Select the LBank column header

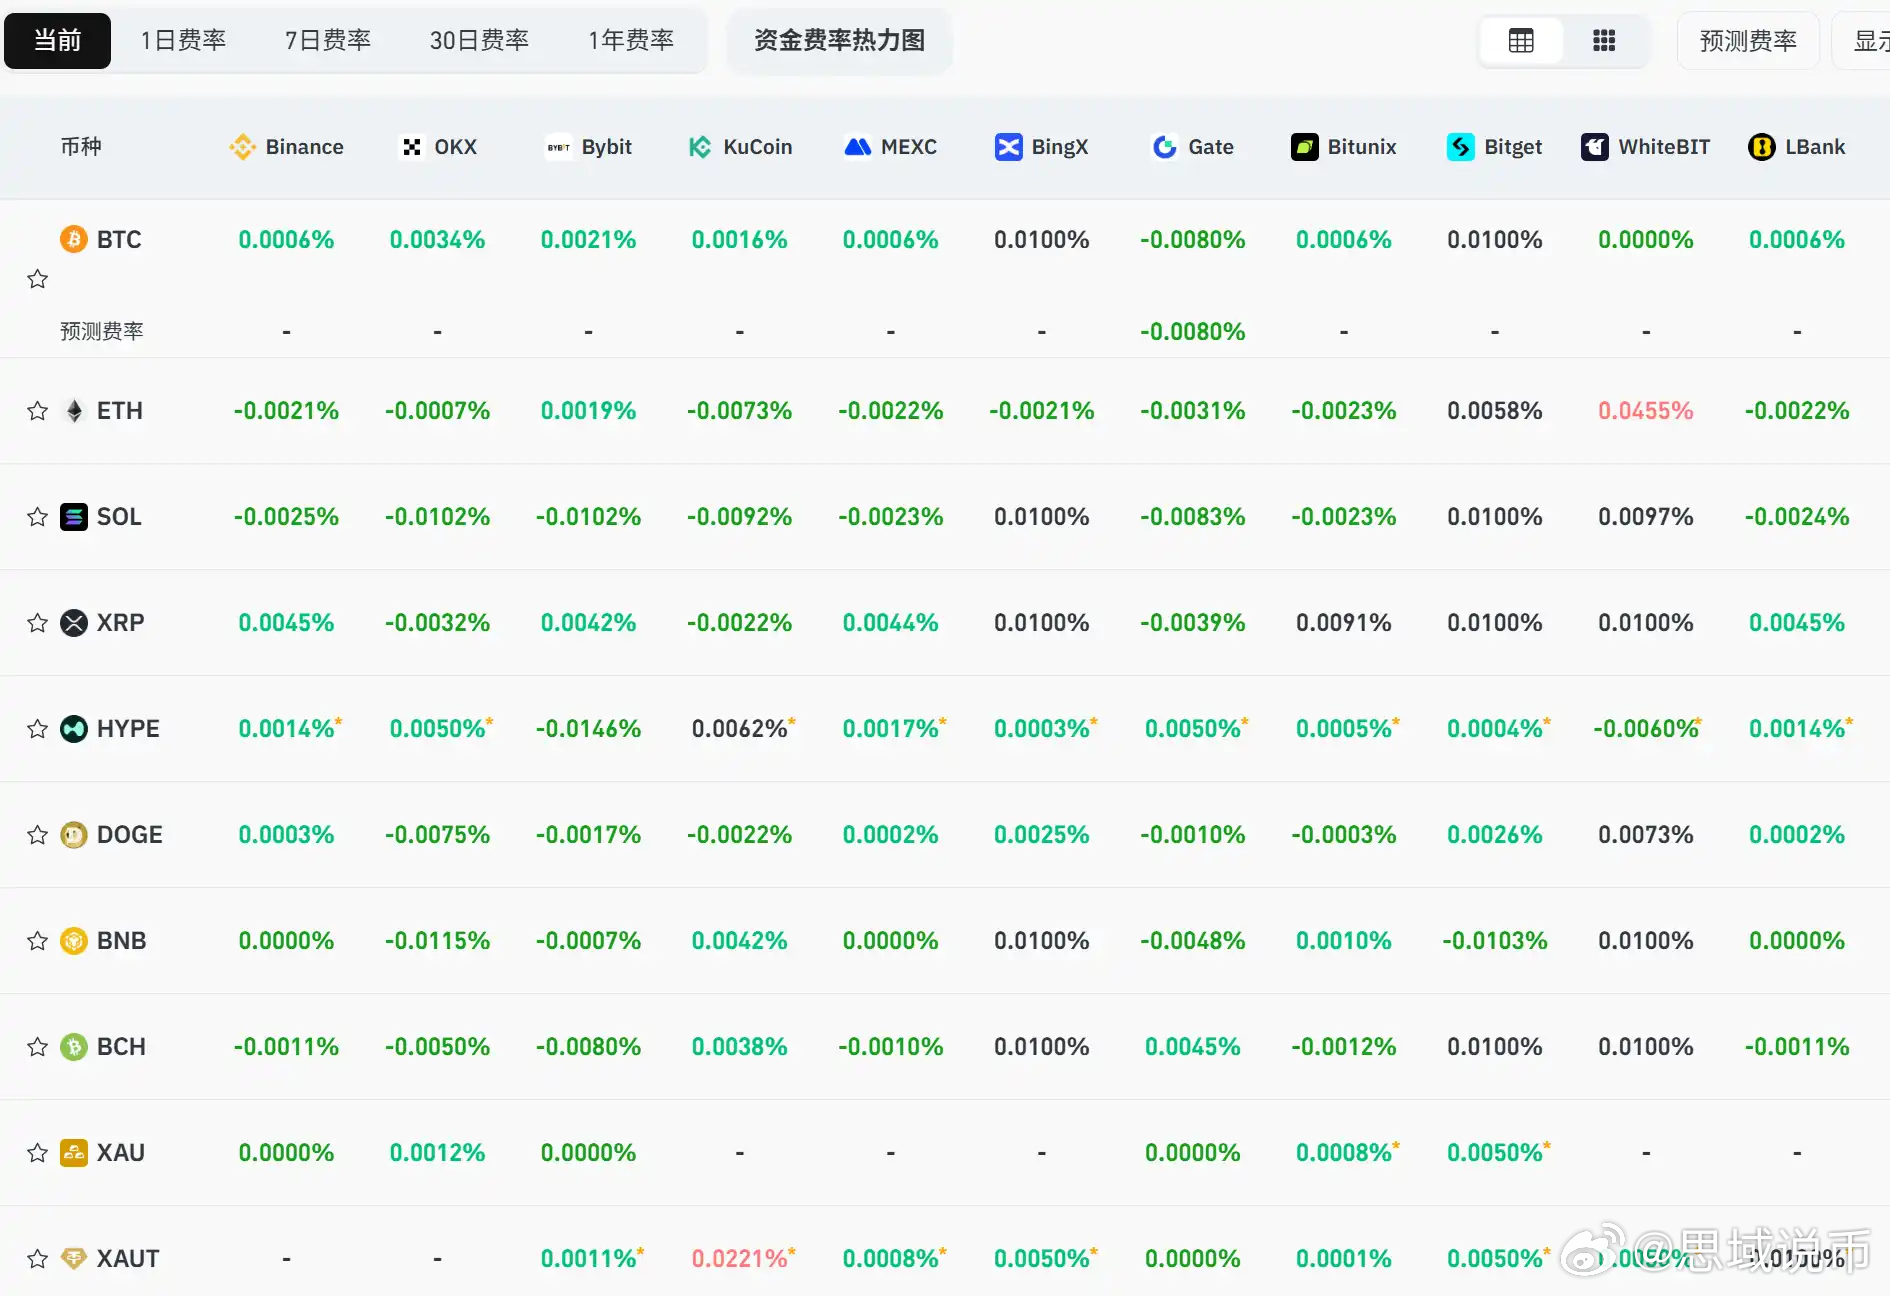click(1797, 147)
